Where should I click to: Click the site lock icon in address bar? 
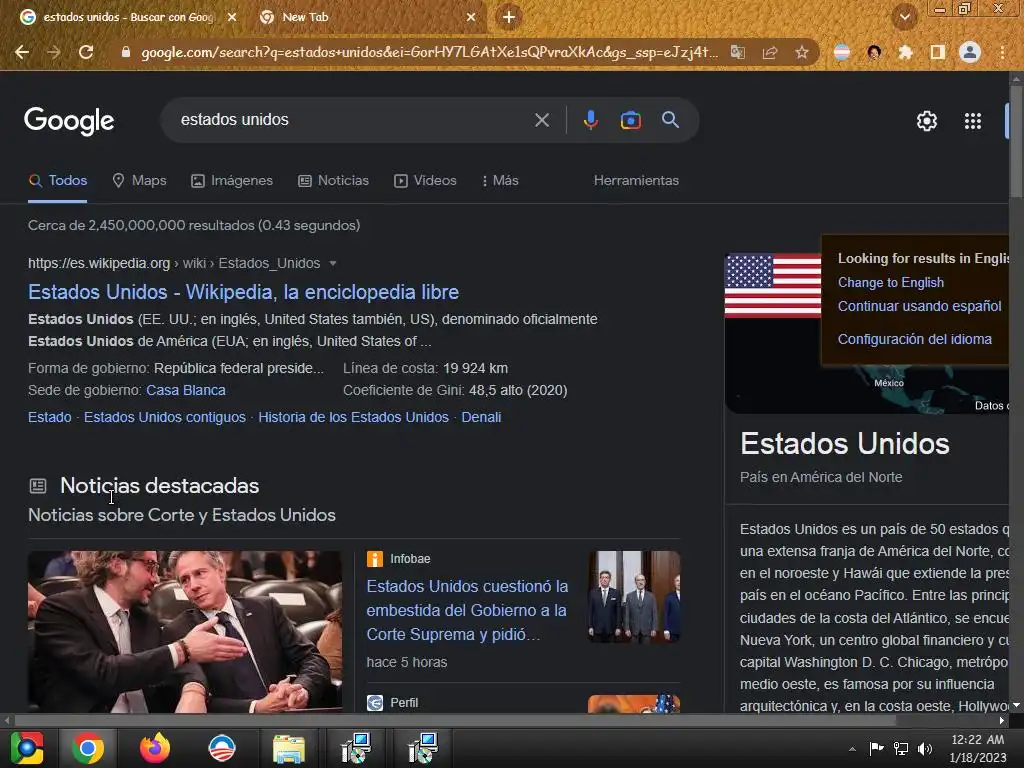(x=126, y=52)
